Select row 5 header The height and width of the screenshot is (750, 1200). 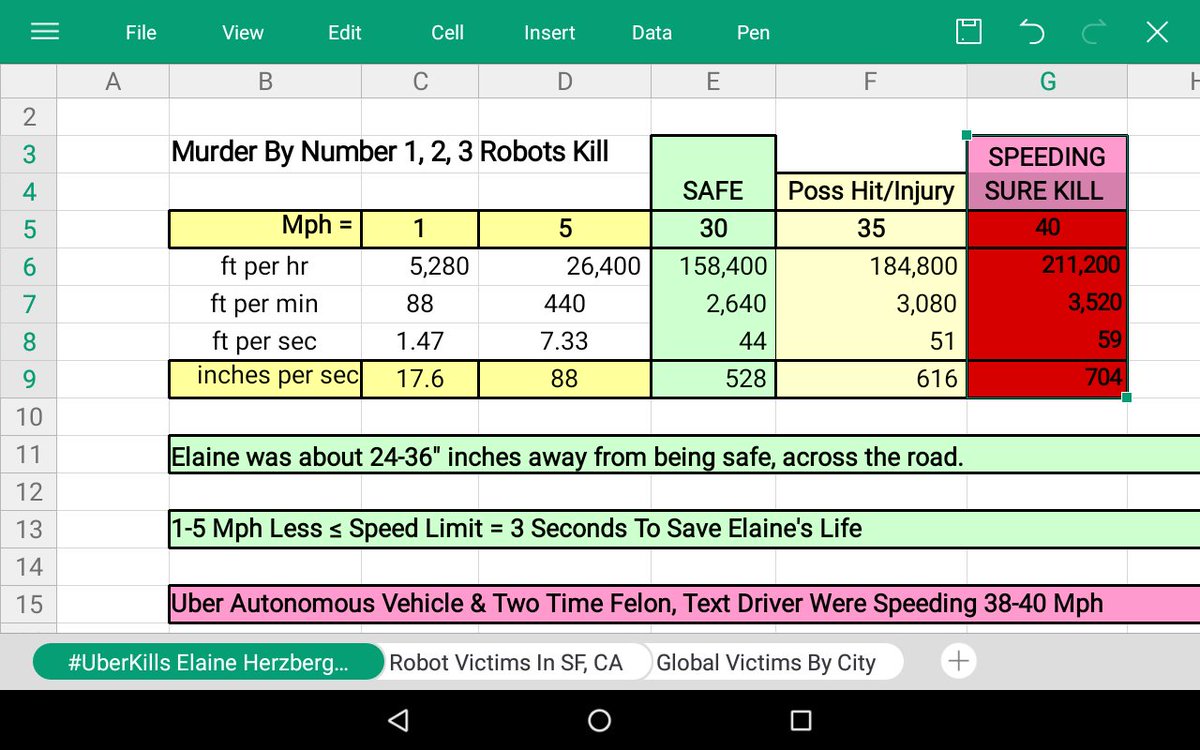click(x=29, y=229)
